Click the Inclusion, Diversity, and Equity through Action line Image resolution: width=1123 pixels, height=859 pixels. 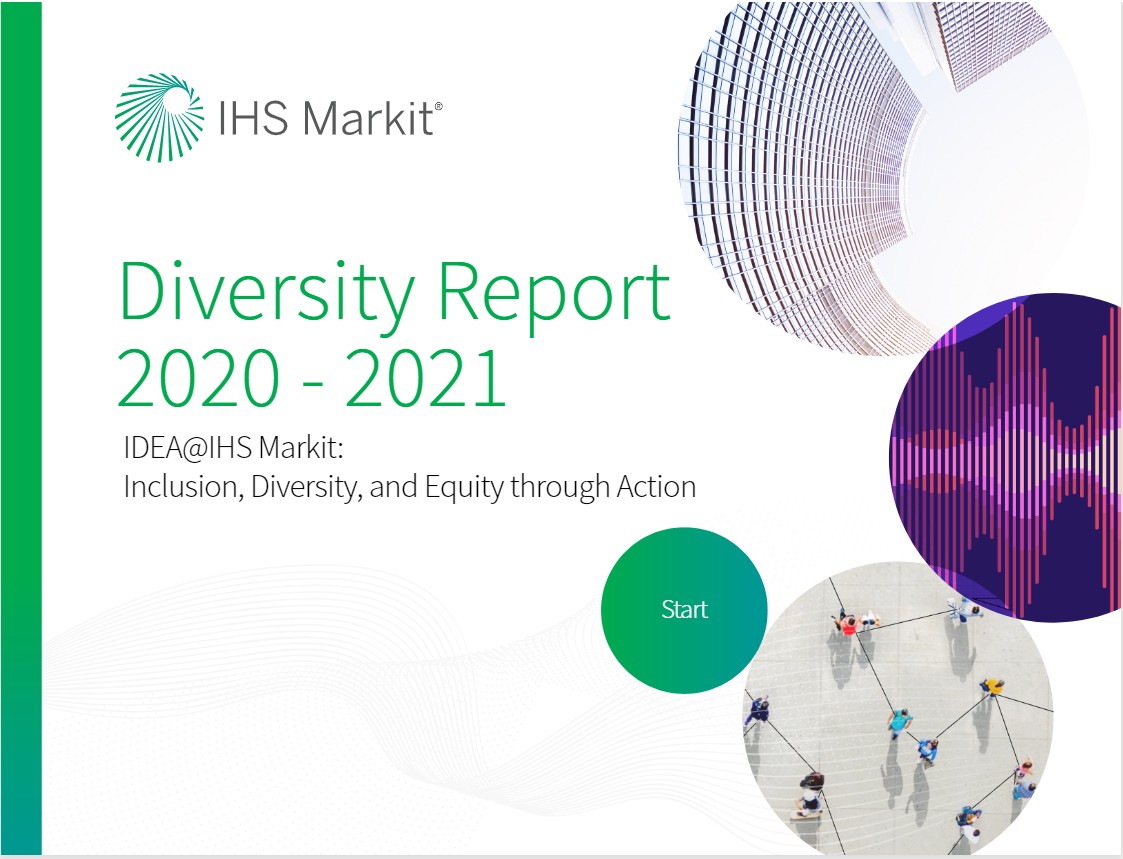pyautogui.click(x=410, y=487)
